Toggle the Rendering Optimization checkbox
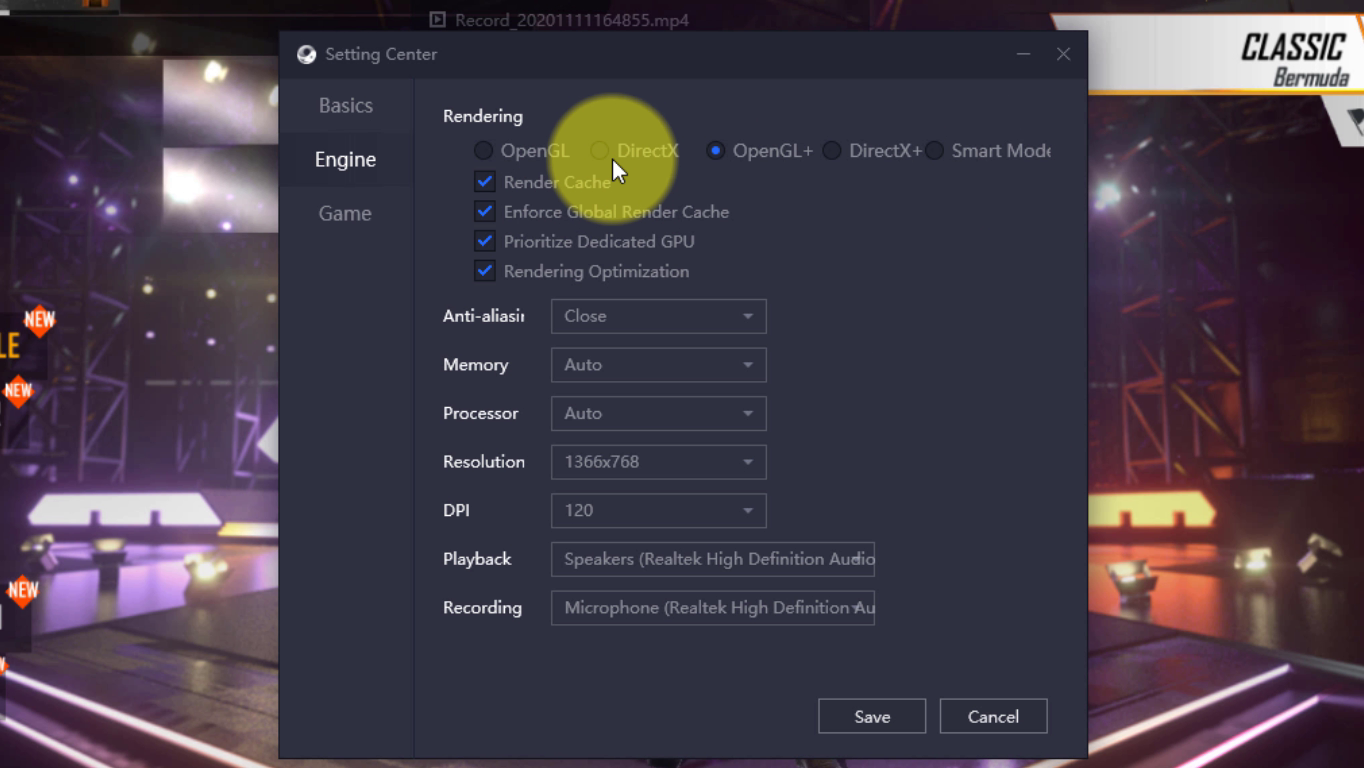 [485, 271]
